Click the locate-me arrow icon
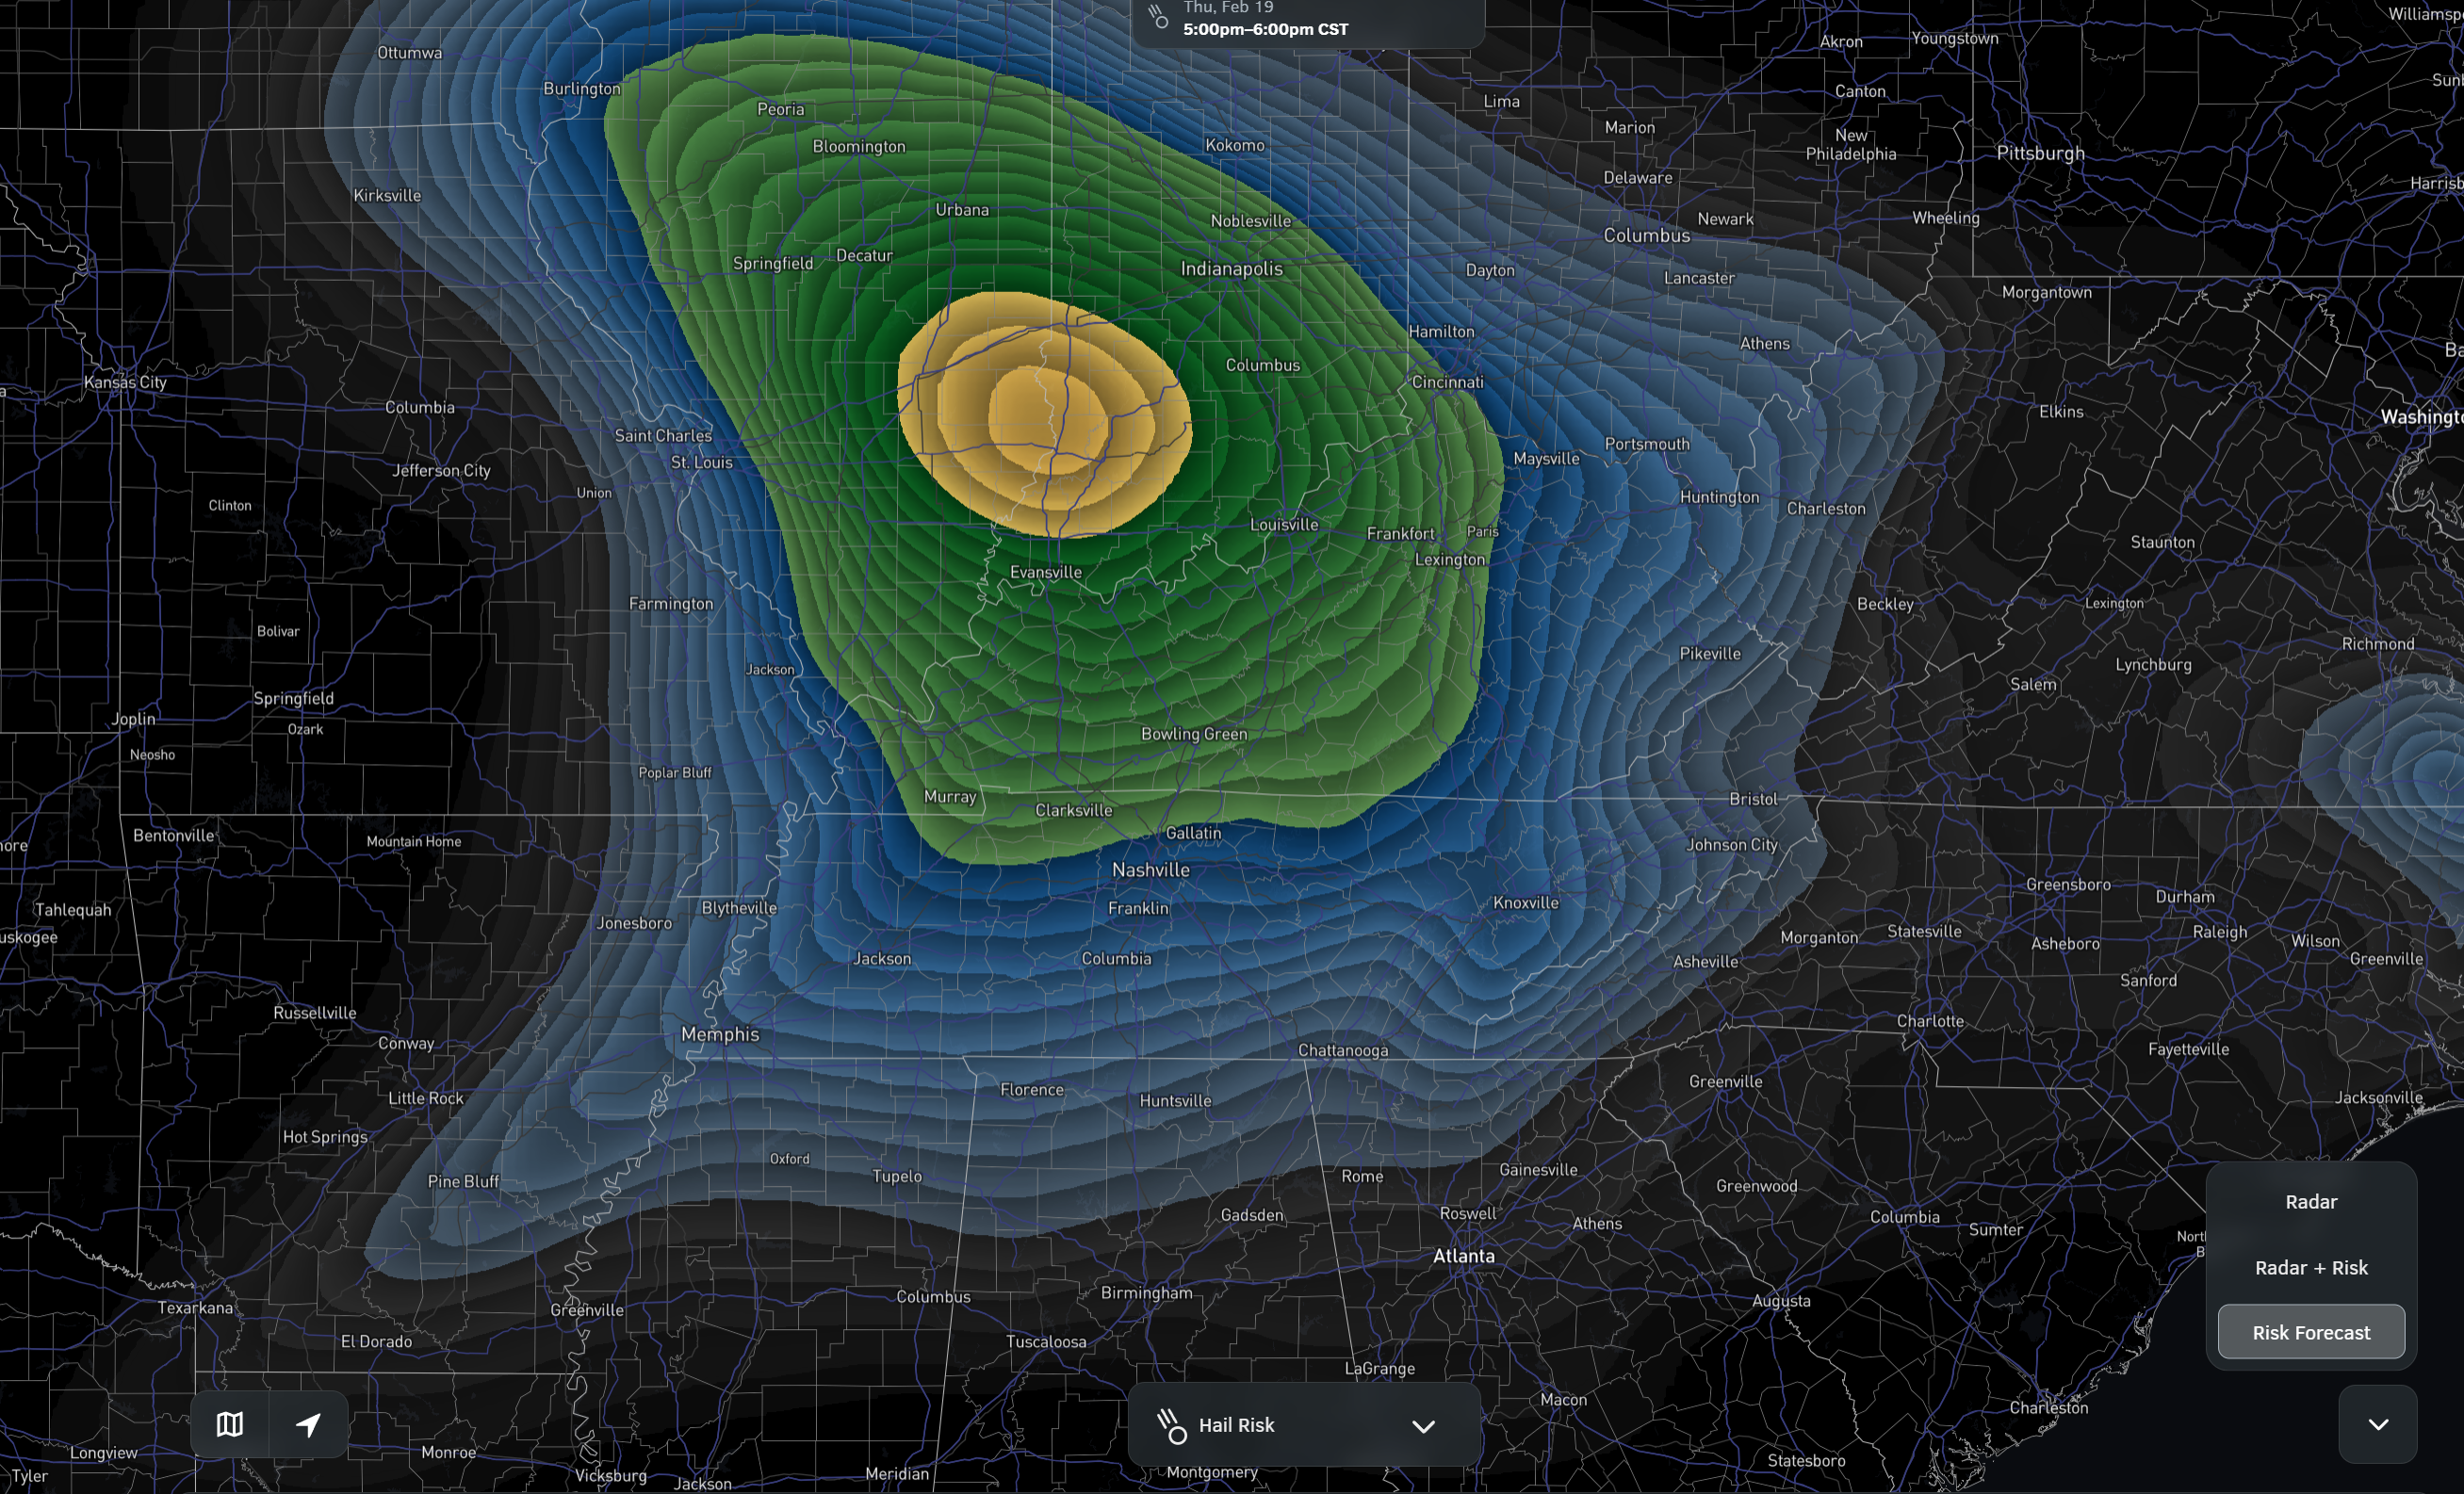Screen dimensions: 2464x1494 [309, 1424]
